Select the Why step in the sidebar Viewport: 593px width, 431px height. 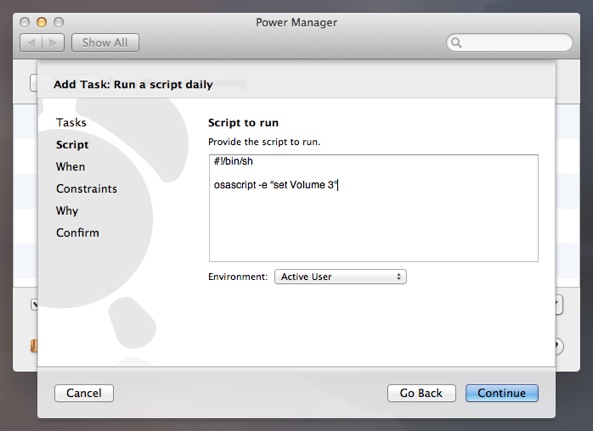click(67, 211)
